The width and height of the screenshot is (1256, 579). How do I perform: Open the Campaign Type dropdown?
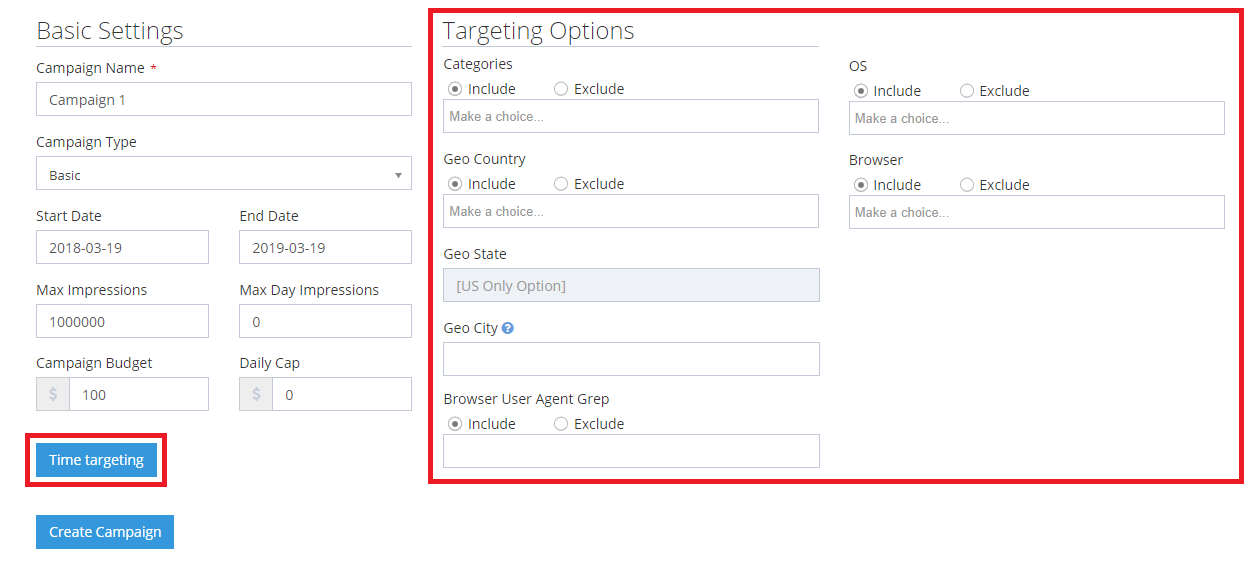(223, 172)
